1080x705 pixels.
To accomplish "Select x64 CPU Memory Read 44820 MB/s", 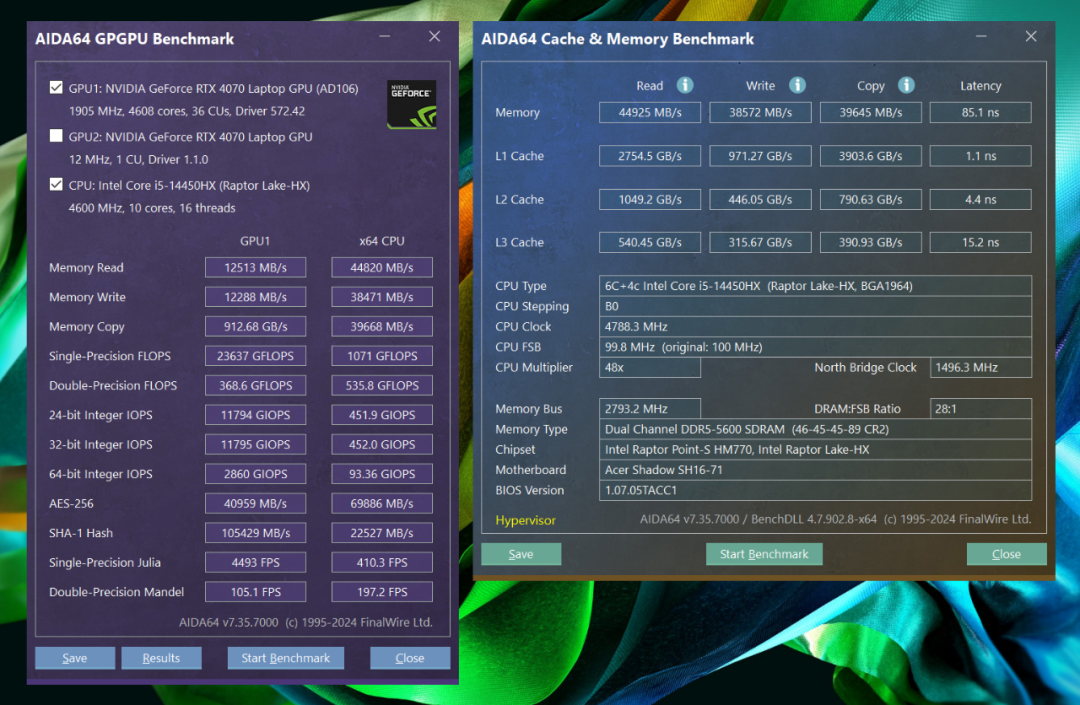I will click(x=382, y=267).
